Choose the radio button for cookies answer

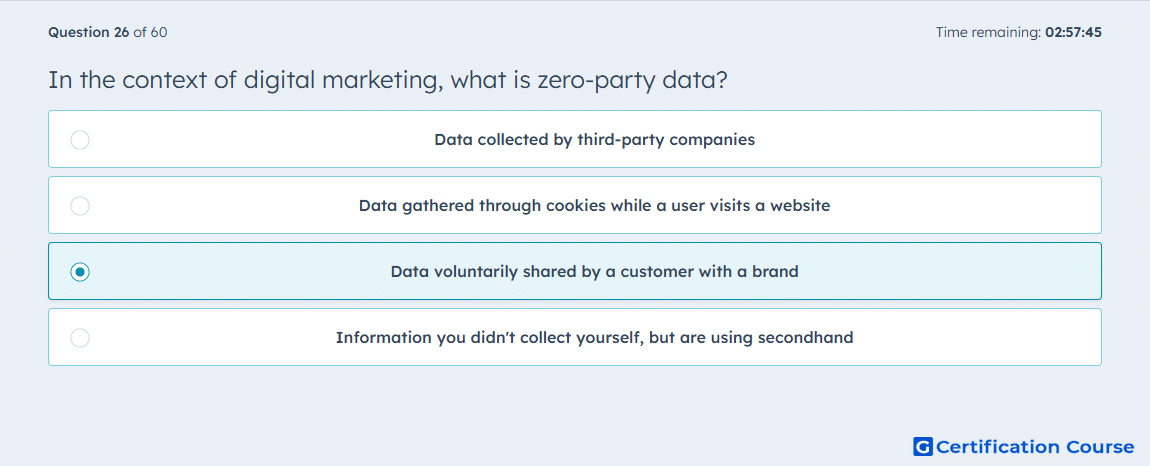click(80, 205)
